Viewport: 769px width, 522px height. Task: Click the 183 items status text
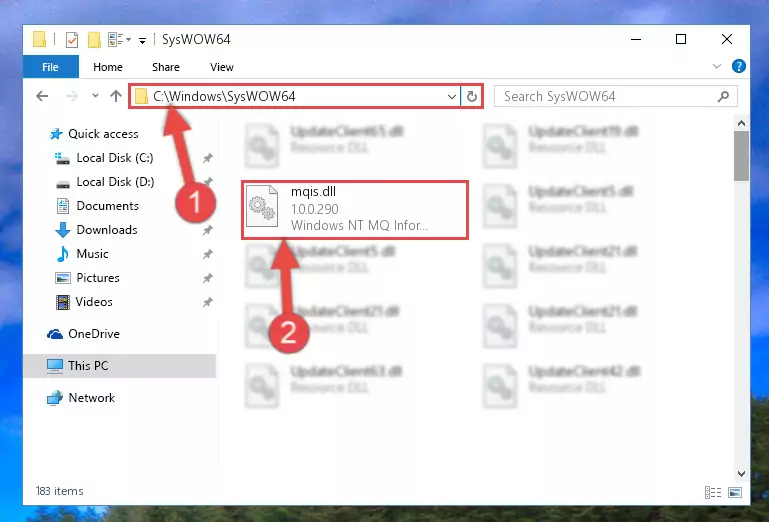coord(59,491)
